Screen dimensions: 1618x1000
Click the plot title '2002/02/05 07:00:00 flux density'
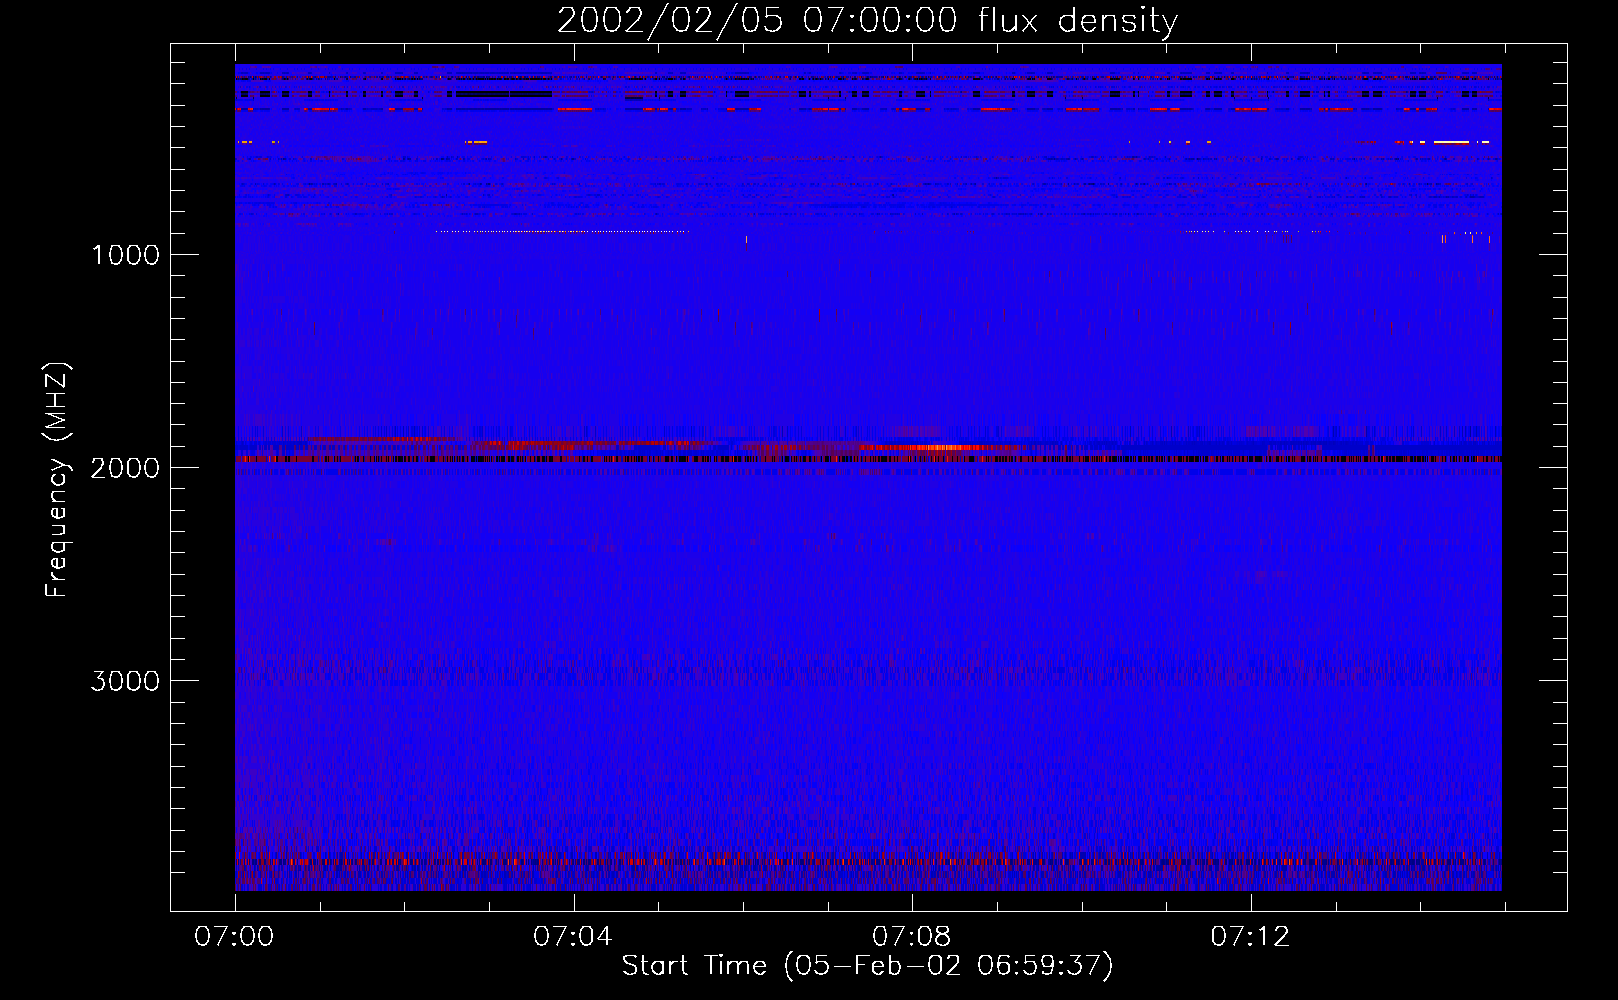click(867, 21)
